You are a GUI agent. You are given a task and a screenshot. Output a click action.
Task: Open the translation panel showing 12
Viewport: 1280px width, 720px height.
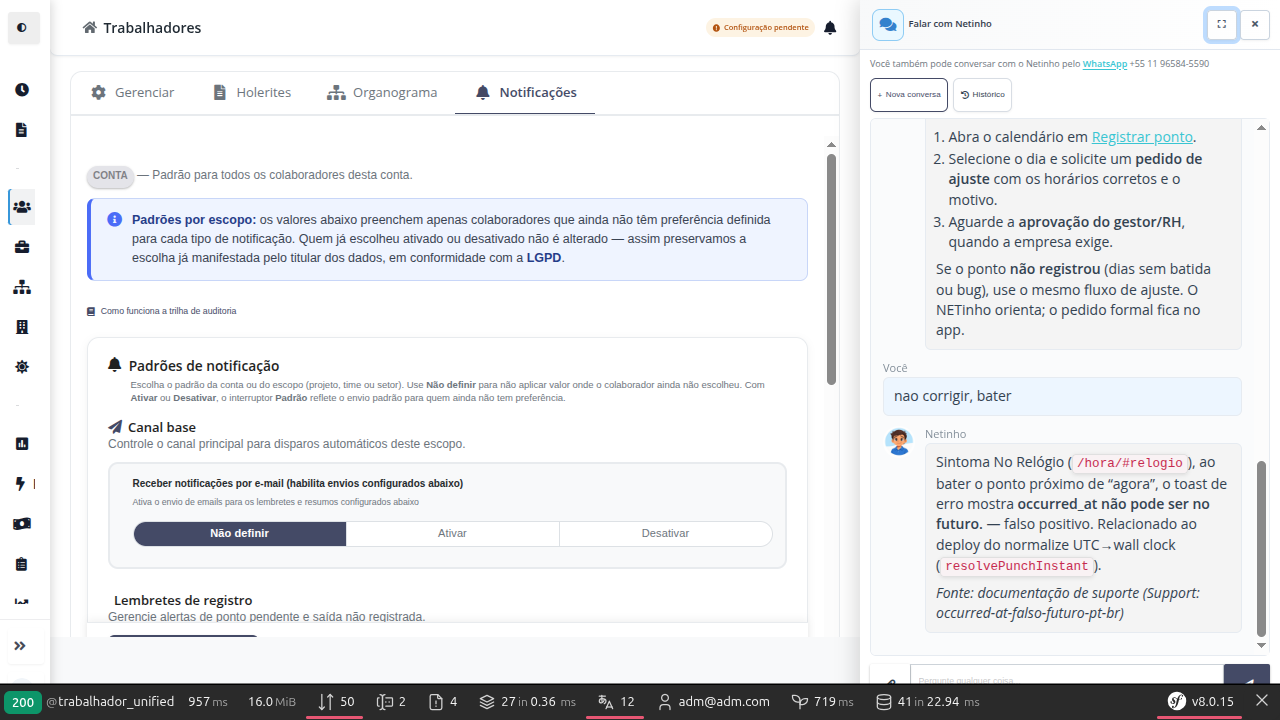coord(616,702)
